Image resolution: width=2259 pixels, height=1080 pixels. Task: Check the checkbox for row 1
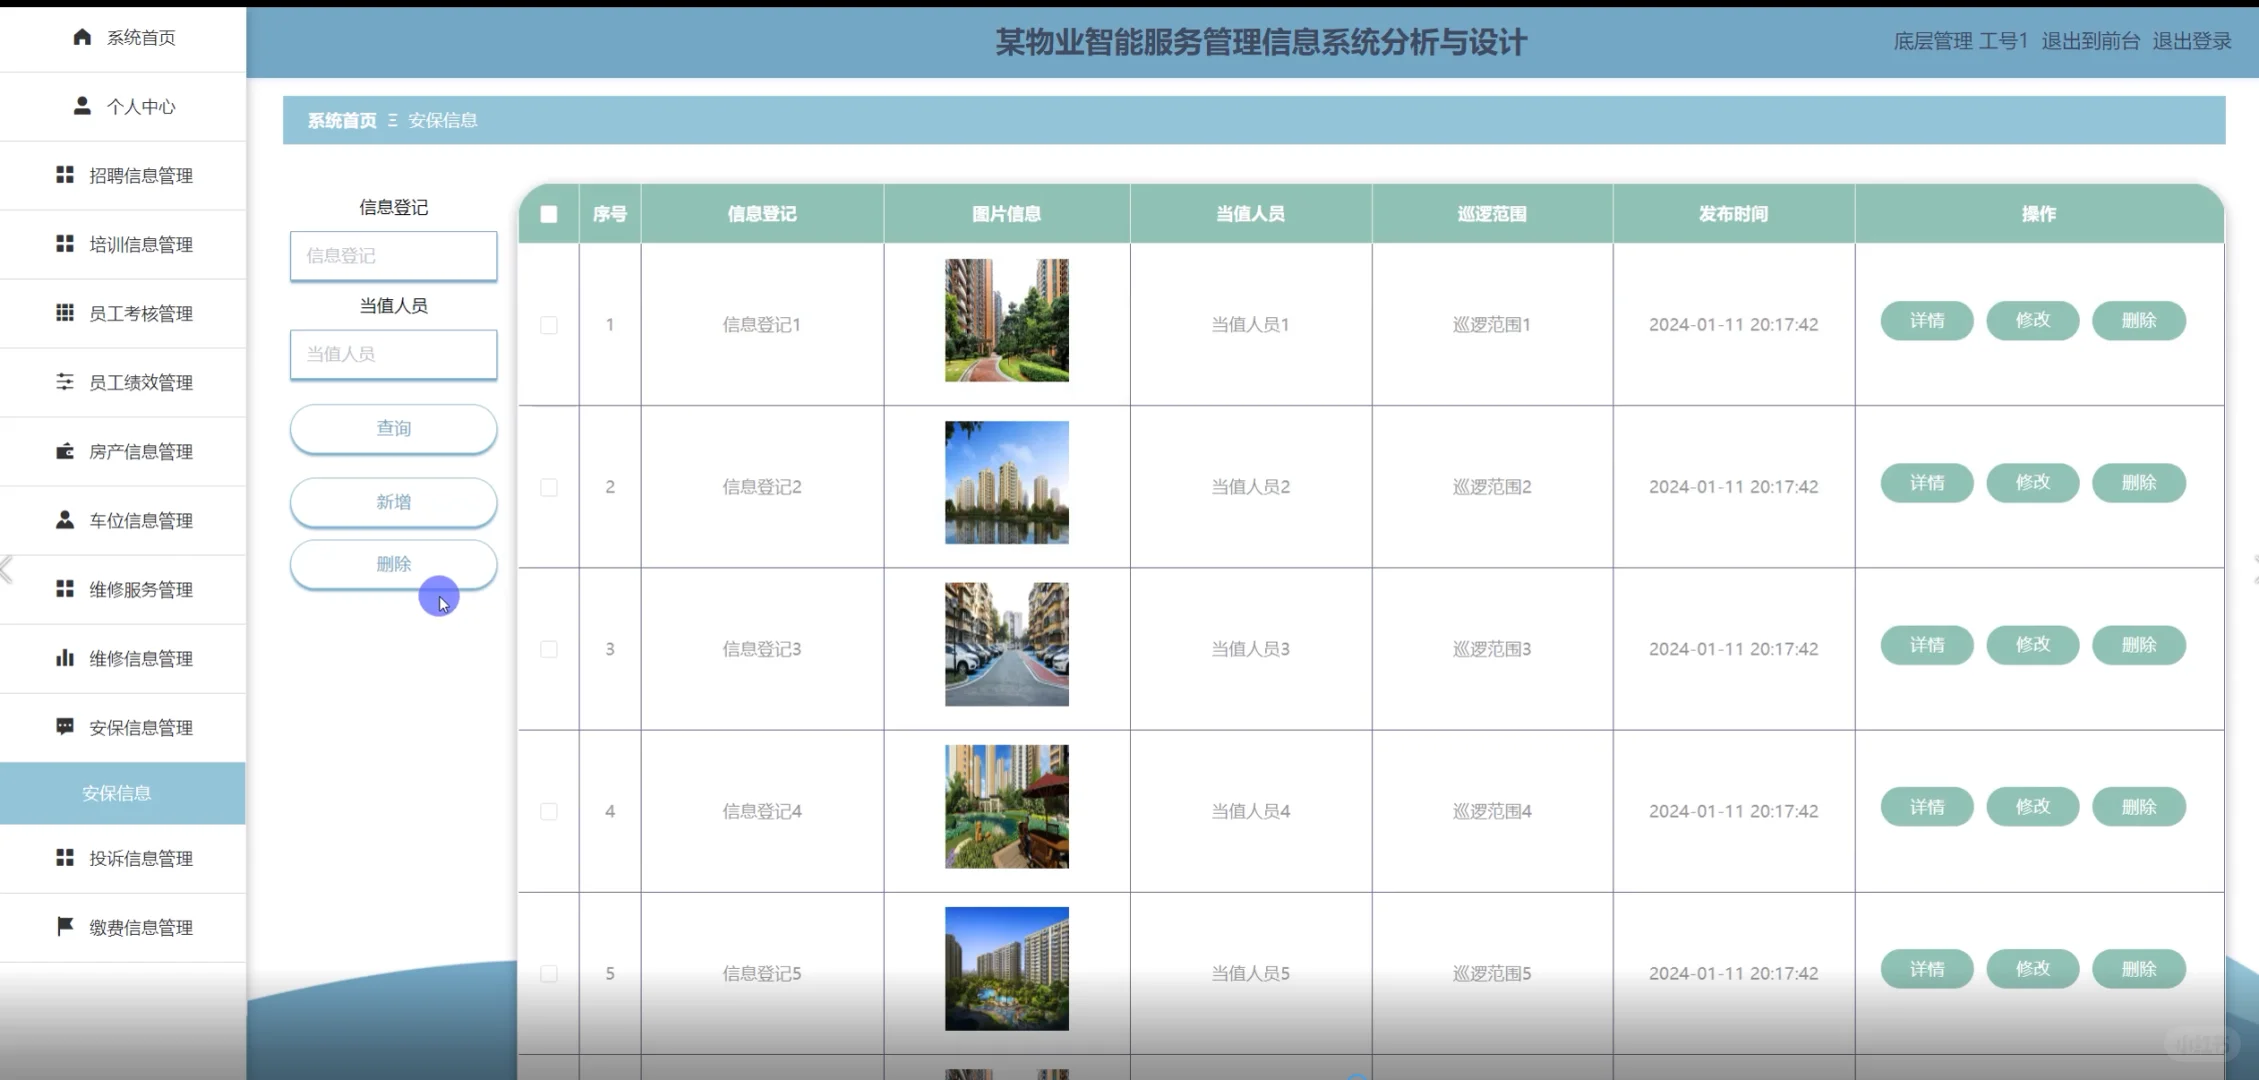pos(549,325)
